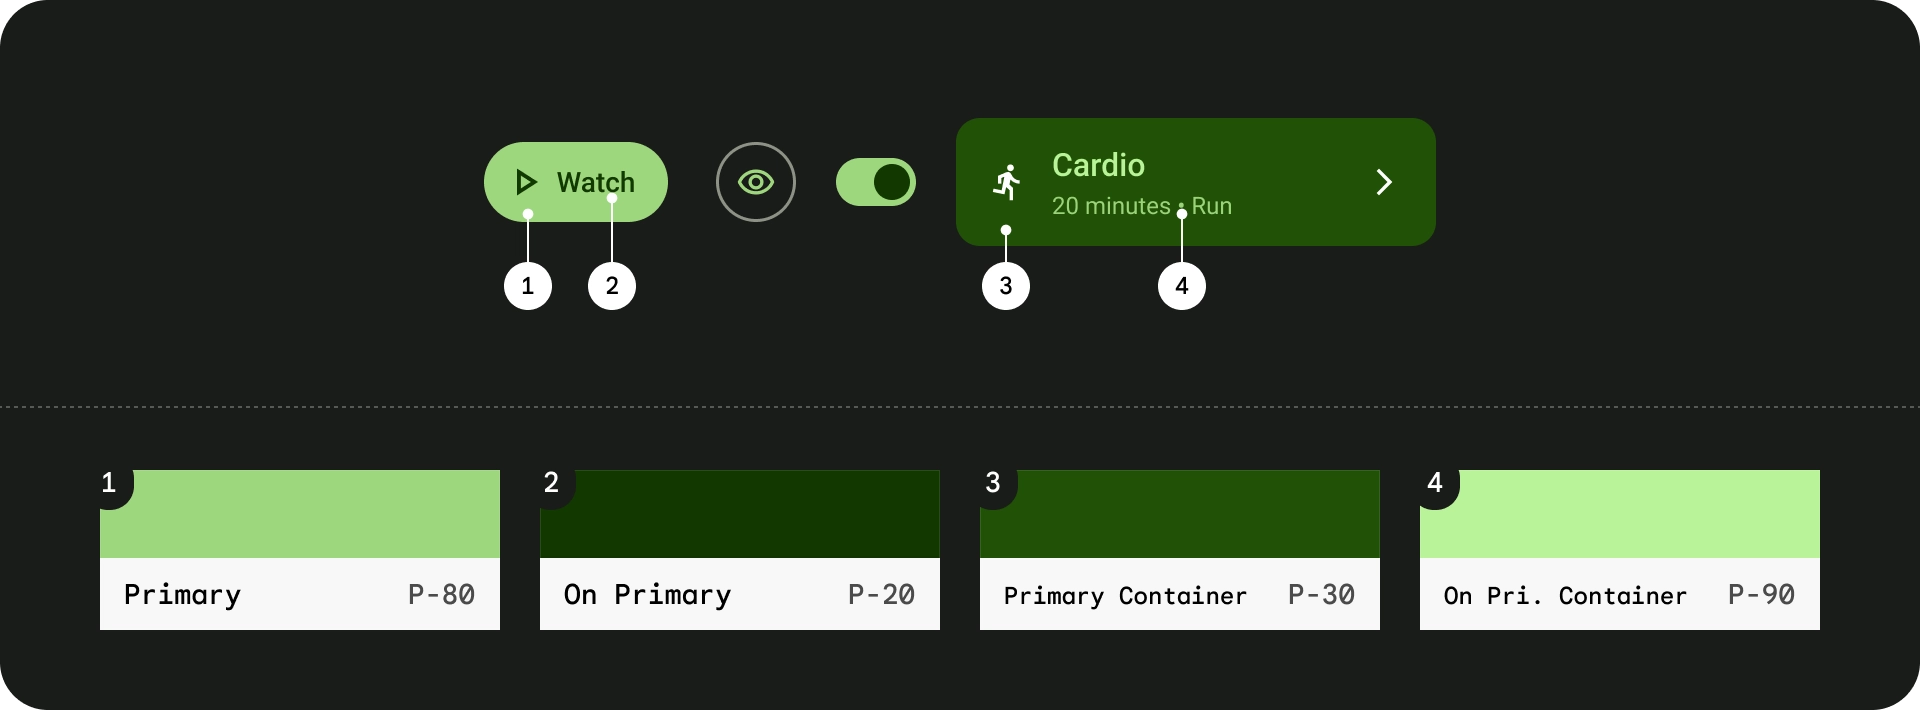
Task: Click the swatch corner badge numbered 4
Action: (1435, 484)
